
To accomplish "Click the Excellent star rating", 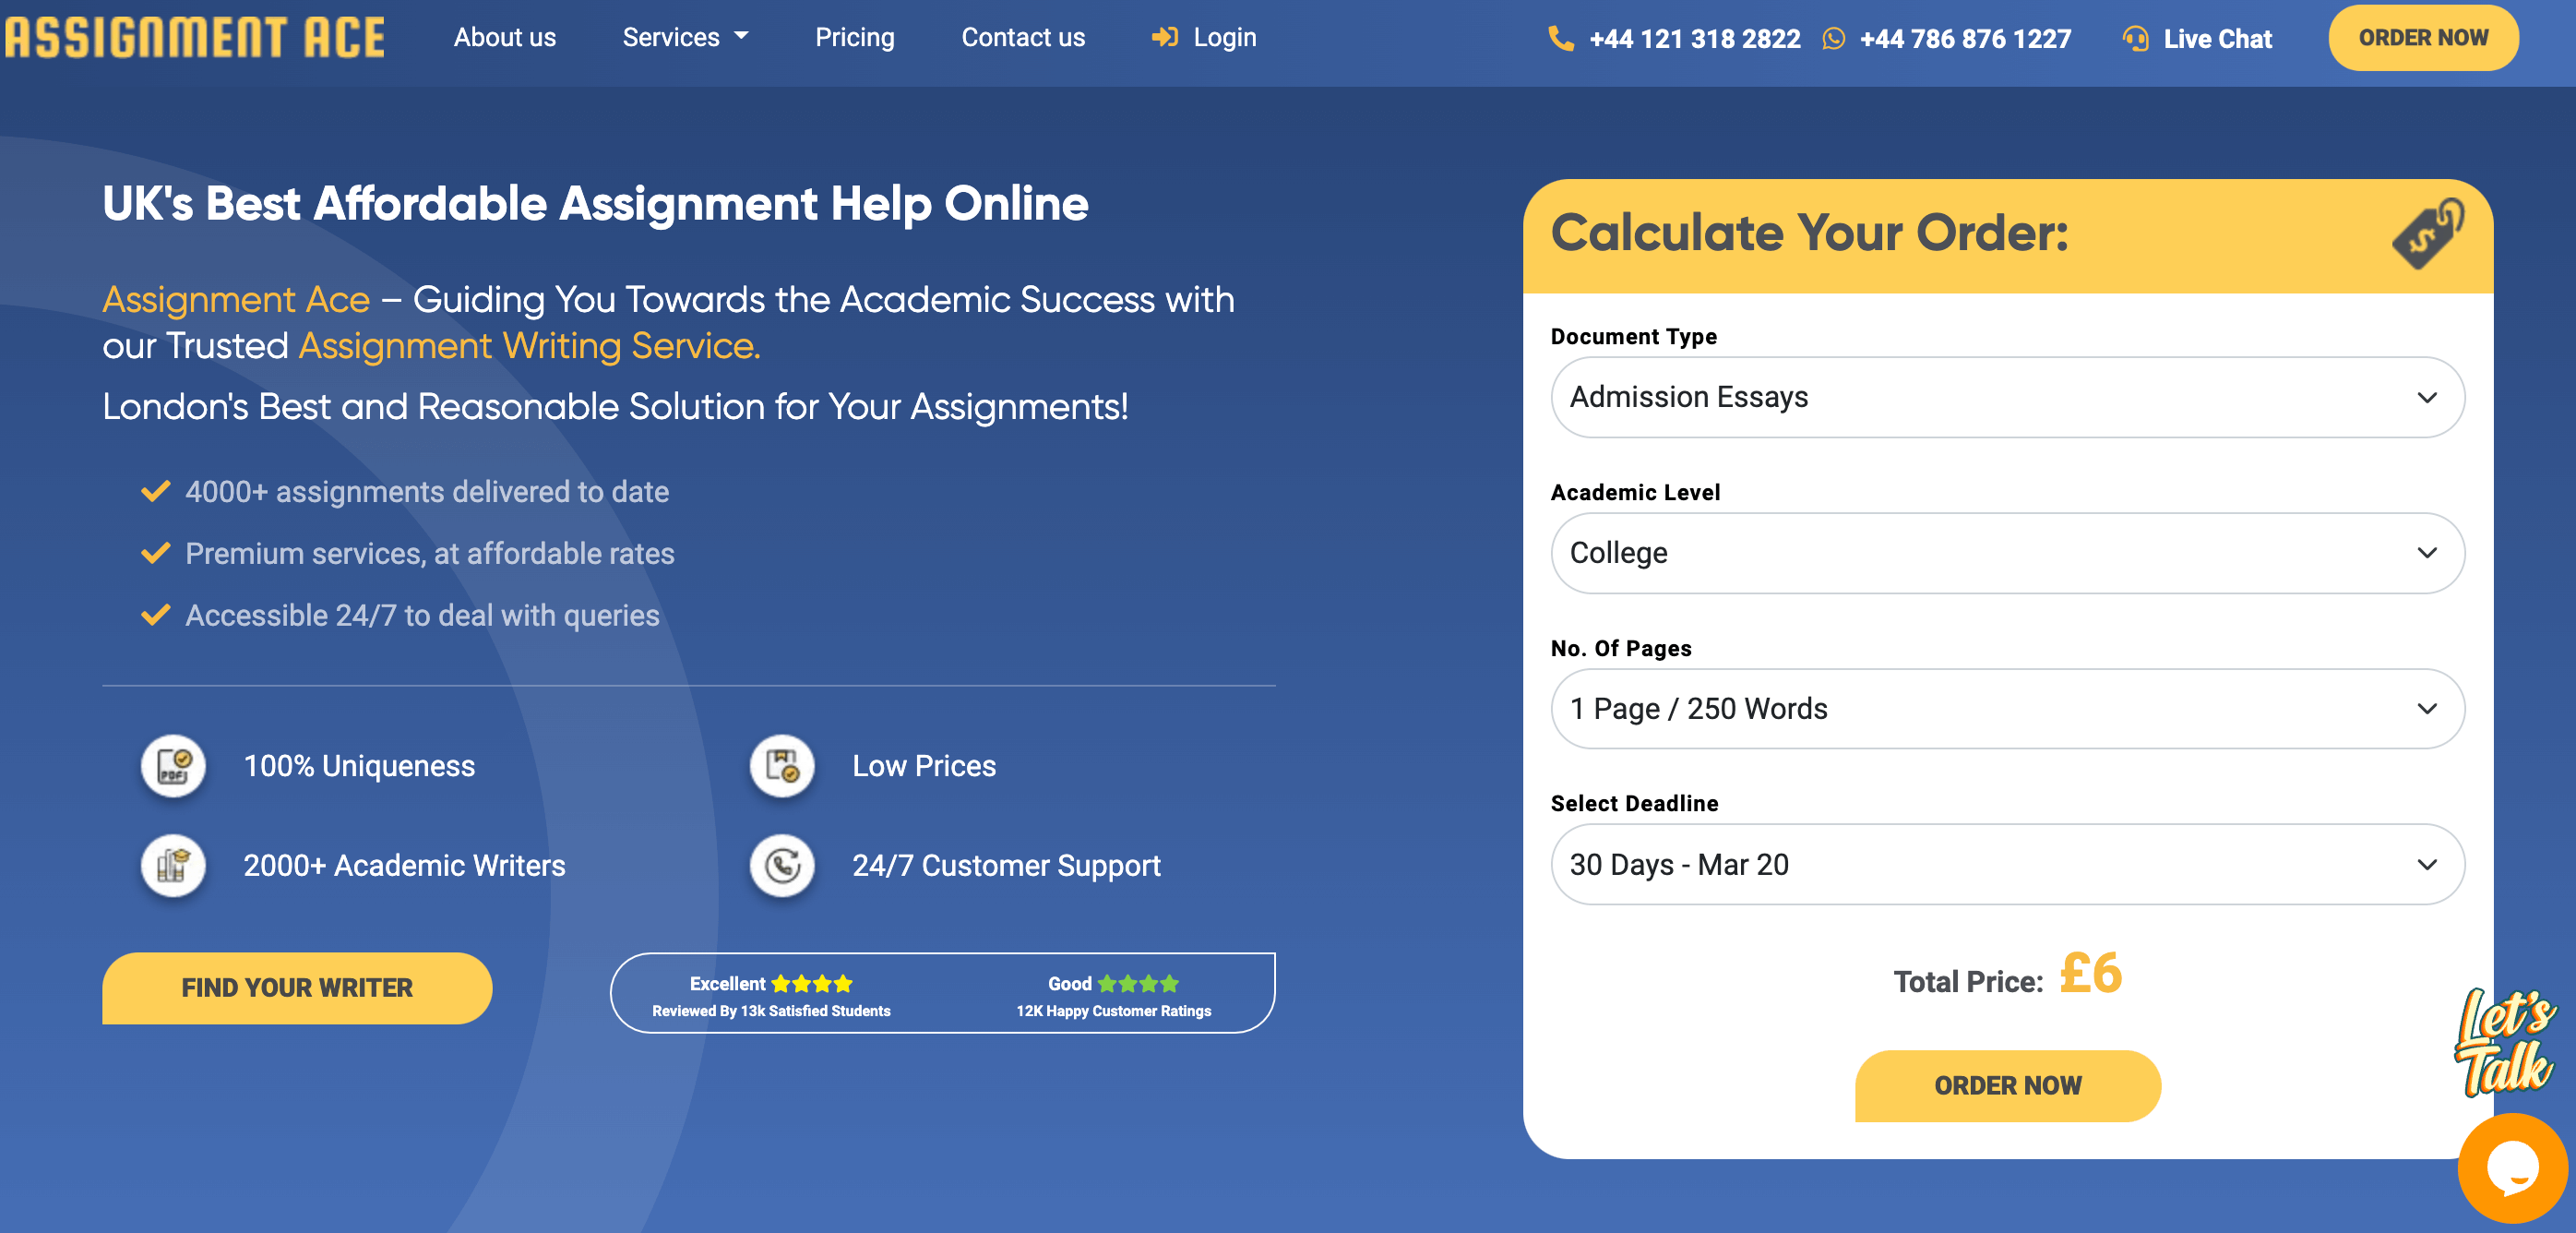I will 812,984.
